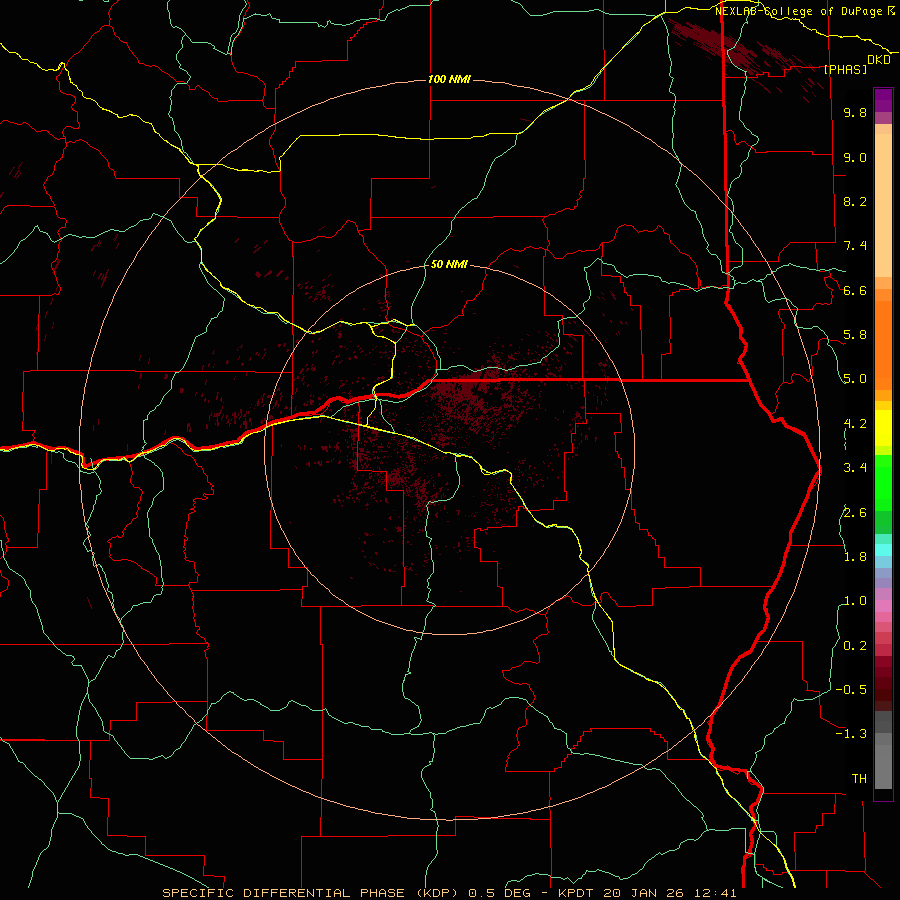
Task: Click the 20 JAN 26 date text
Action: (643, 893)
